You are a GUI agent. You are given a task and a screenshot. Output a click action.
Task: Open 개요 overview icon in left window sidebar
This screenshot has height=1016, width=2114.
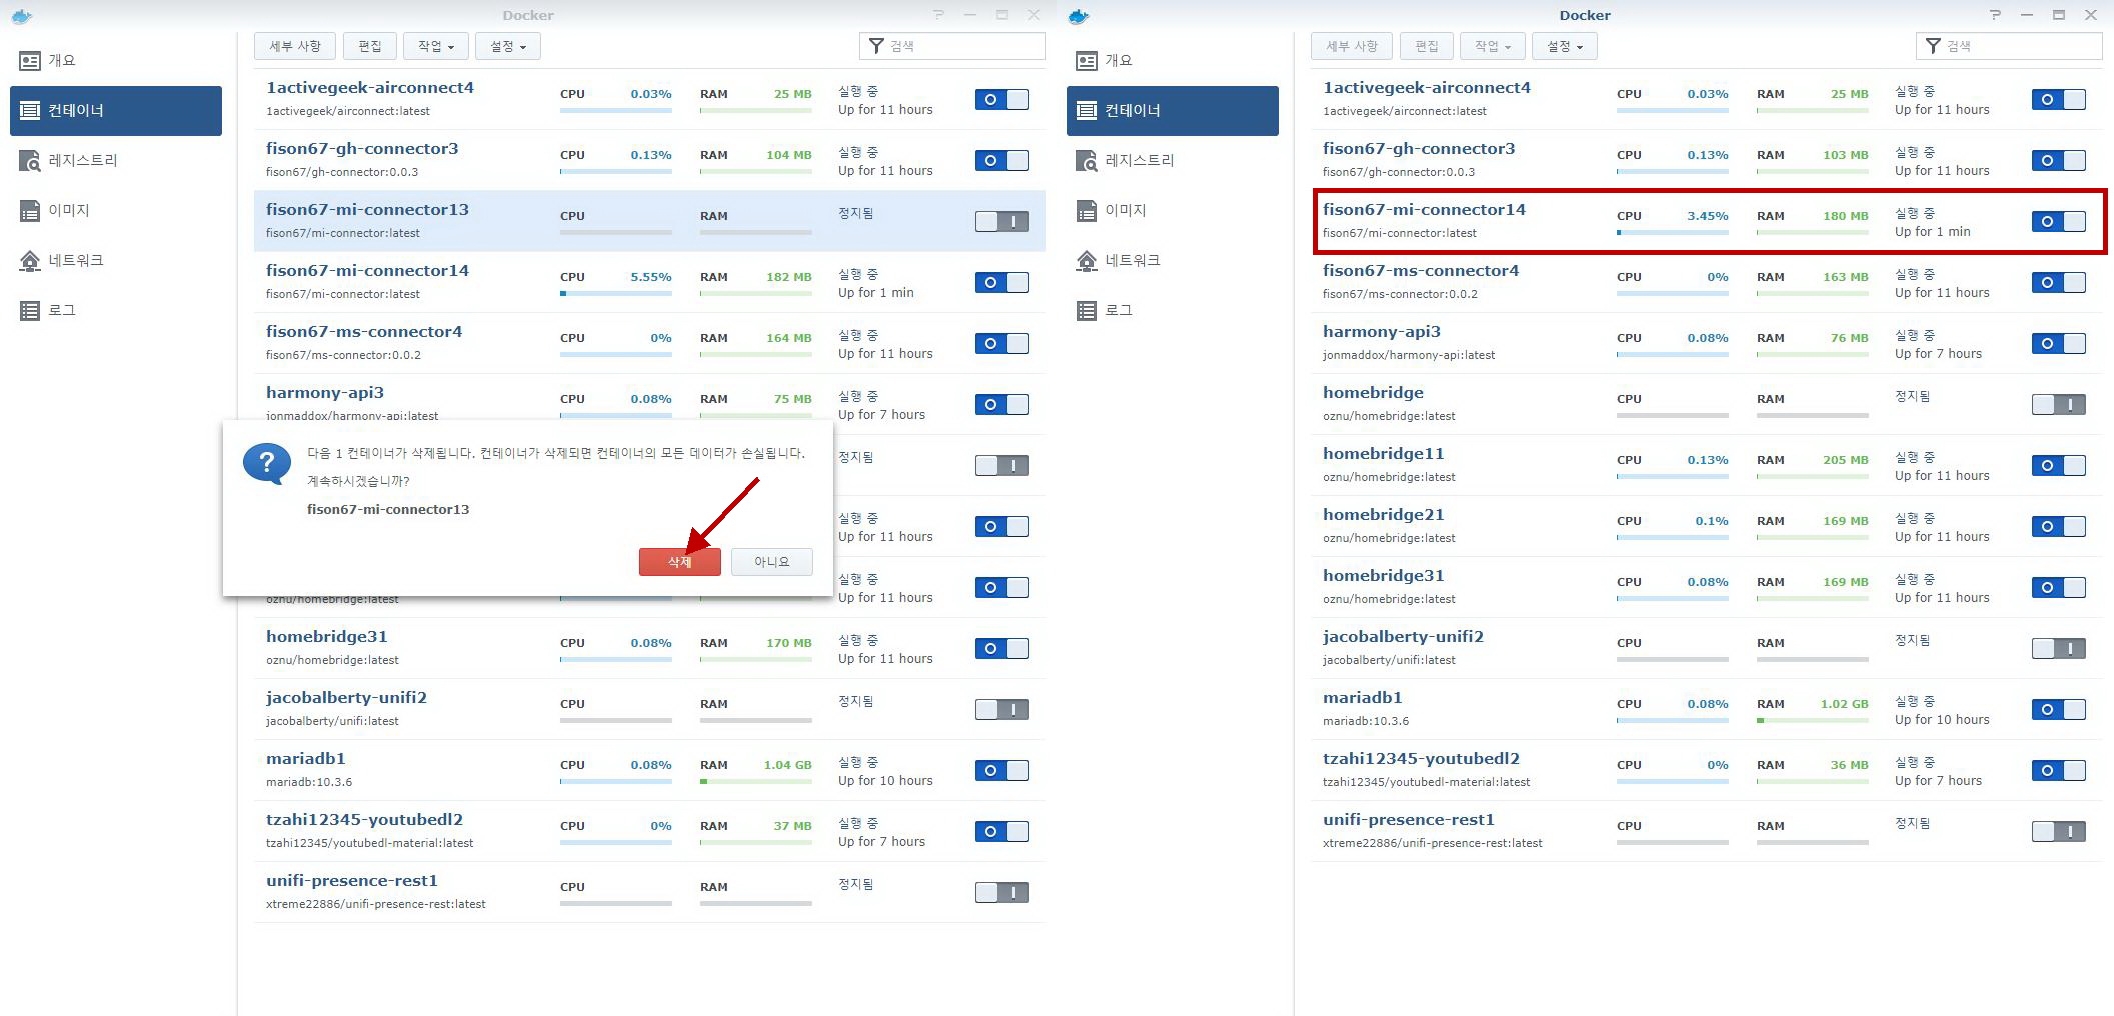(30, 61)
